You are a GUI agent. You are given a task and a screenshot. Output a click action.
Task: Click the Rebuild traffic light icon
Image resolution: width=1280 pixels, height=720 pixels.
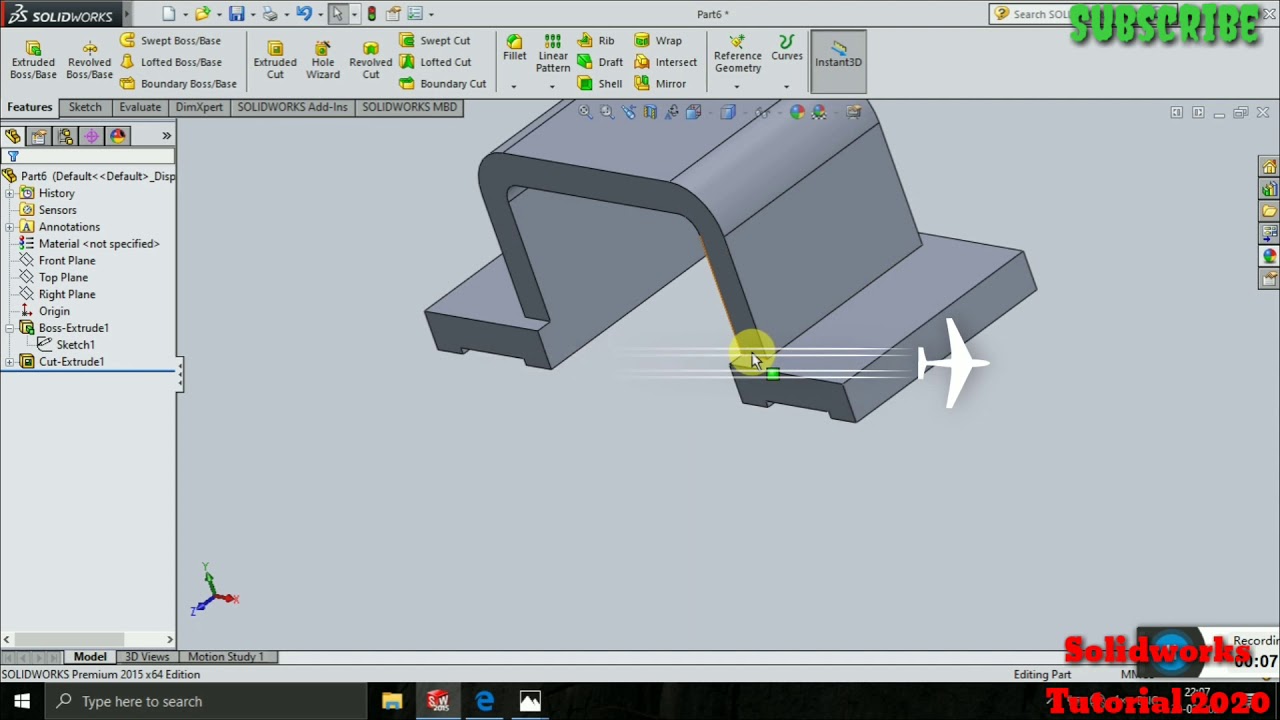point(372,14)
